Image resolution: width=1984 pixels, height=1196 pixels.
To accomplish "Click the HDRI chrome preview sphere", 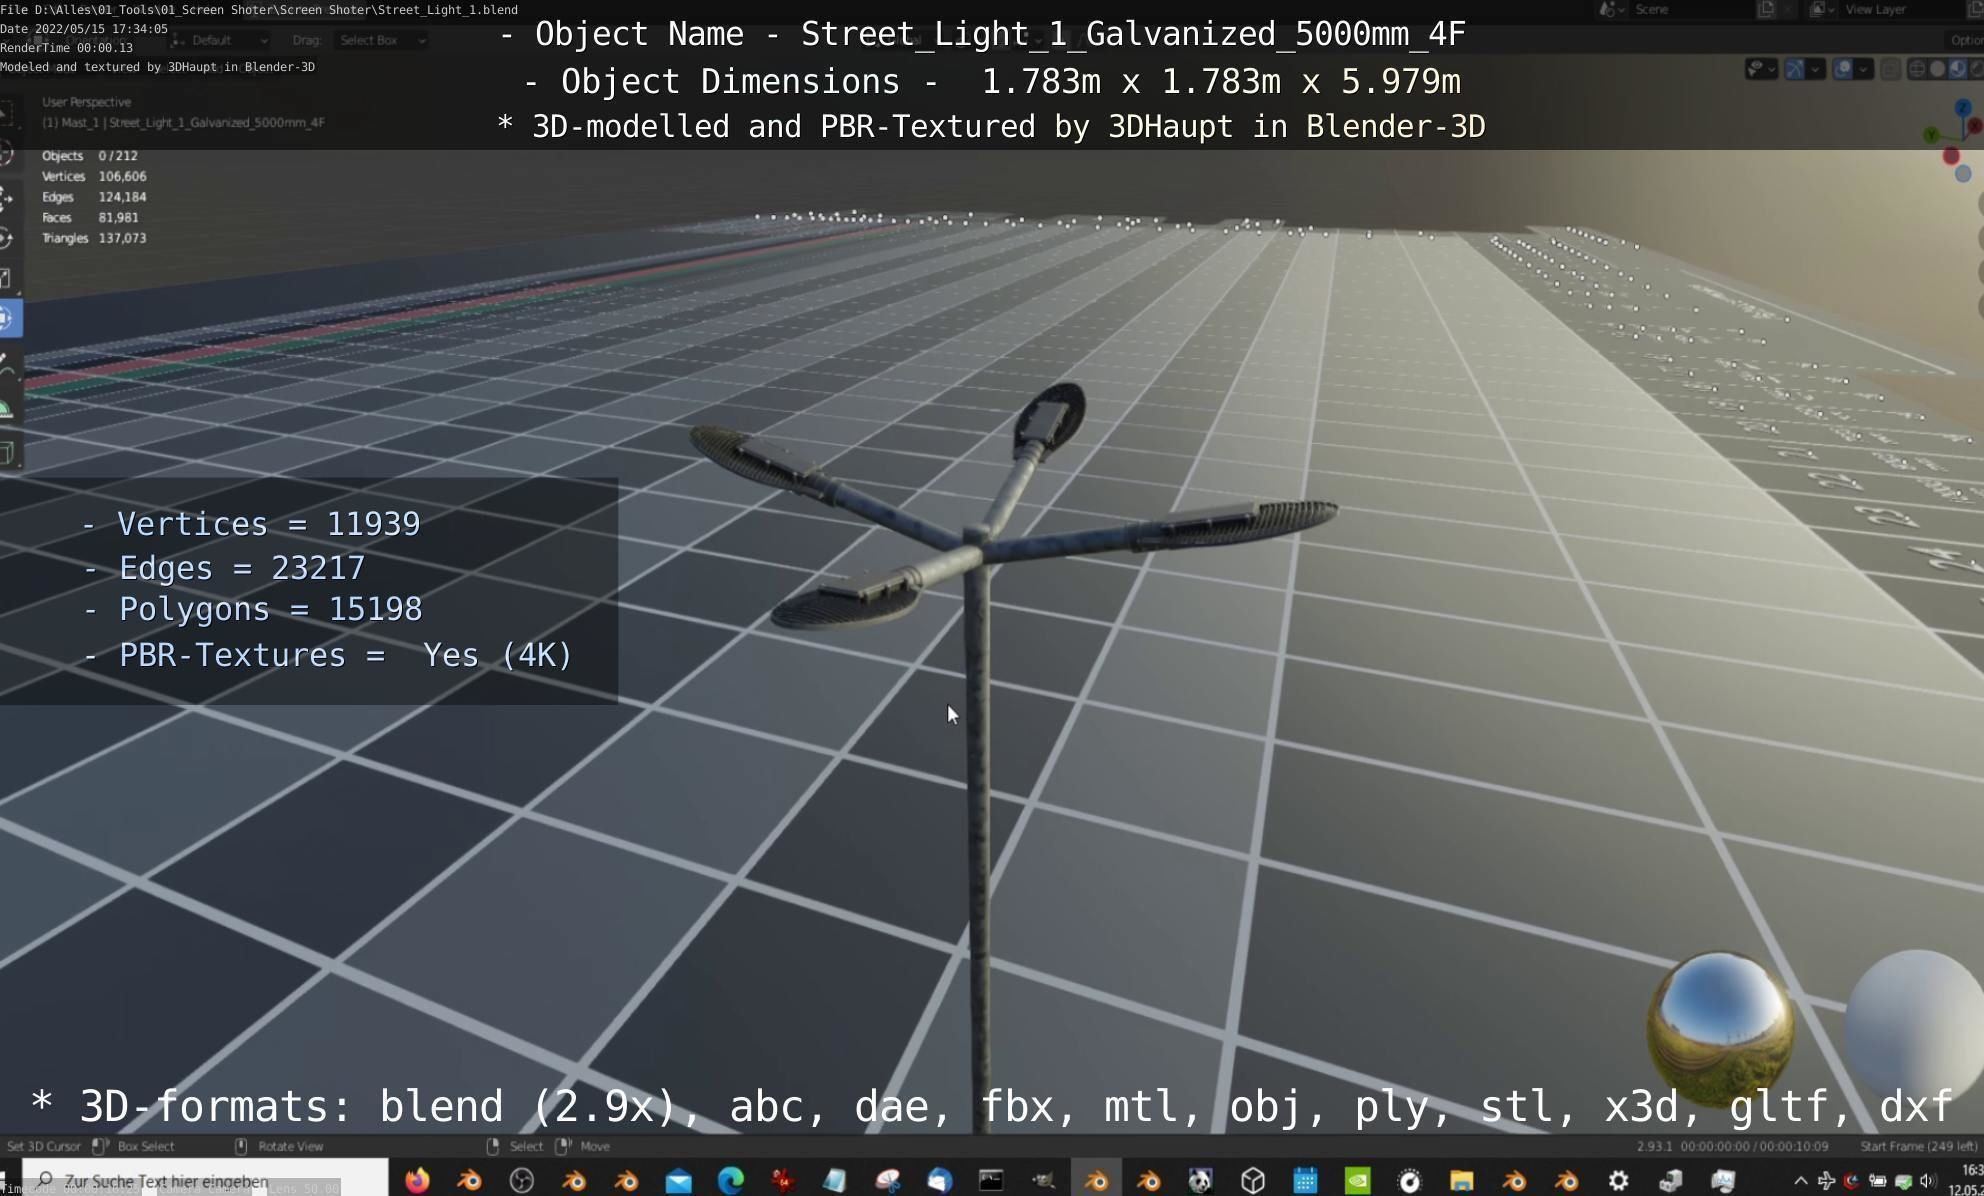I will click(x=1720, y=1025).
